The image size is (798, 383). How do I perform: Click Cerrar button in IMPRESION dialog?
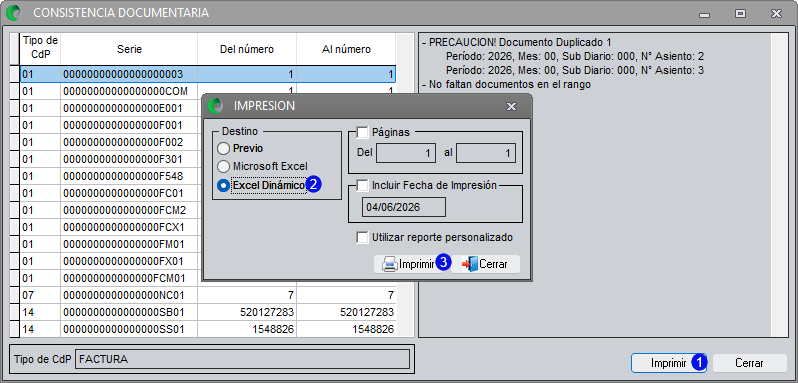[x=486, y=264]
